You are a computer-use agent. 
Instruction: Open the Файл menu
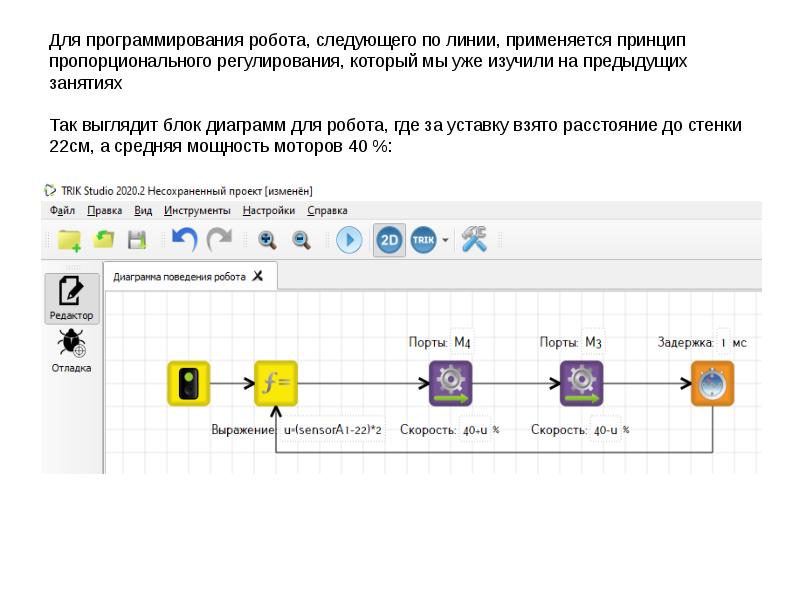[x=62, y=211]
